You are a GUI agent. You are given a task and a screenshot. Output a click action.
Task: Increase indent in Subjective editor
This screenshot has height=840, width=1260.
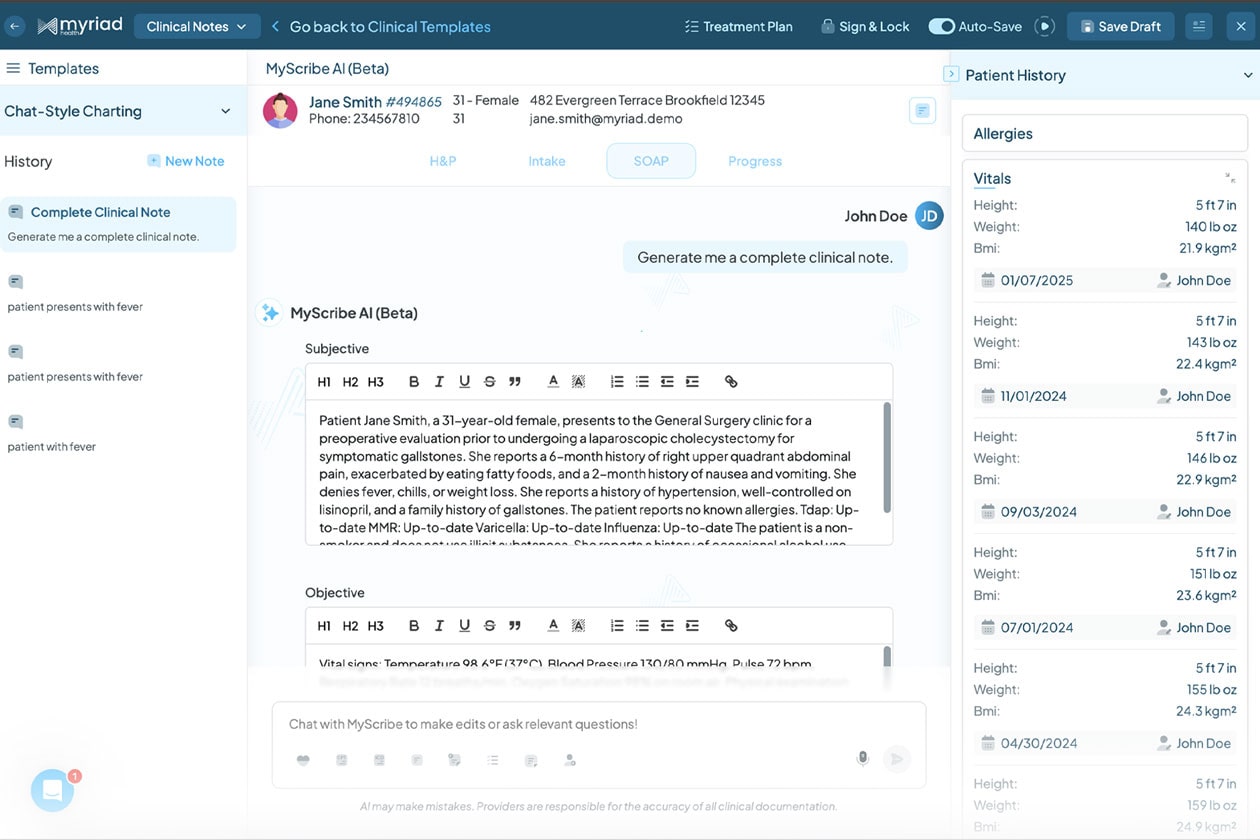tap(692, 382)
